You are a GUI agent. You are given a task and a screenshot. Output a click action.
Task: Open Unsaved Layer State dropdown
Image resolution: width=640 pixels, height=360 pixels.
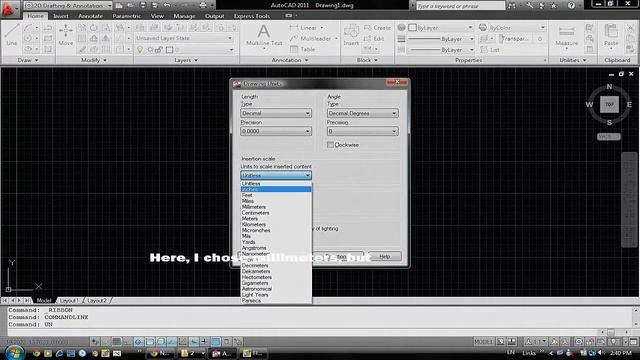tap(184, 38)
